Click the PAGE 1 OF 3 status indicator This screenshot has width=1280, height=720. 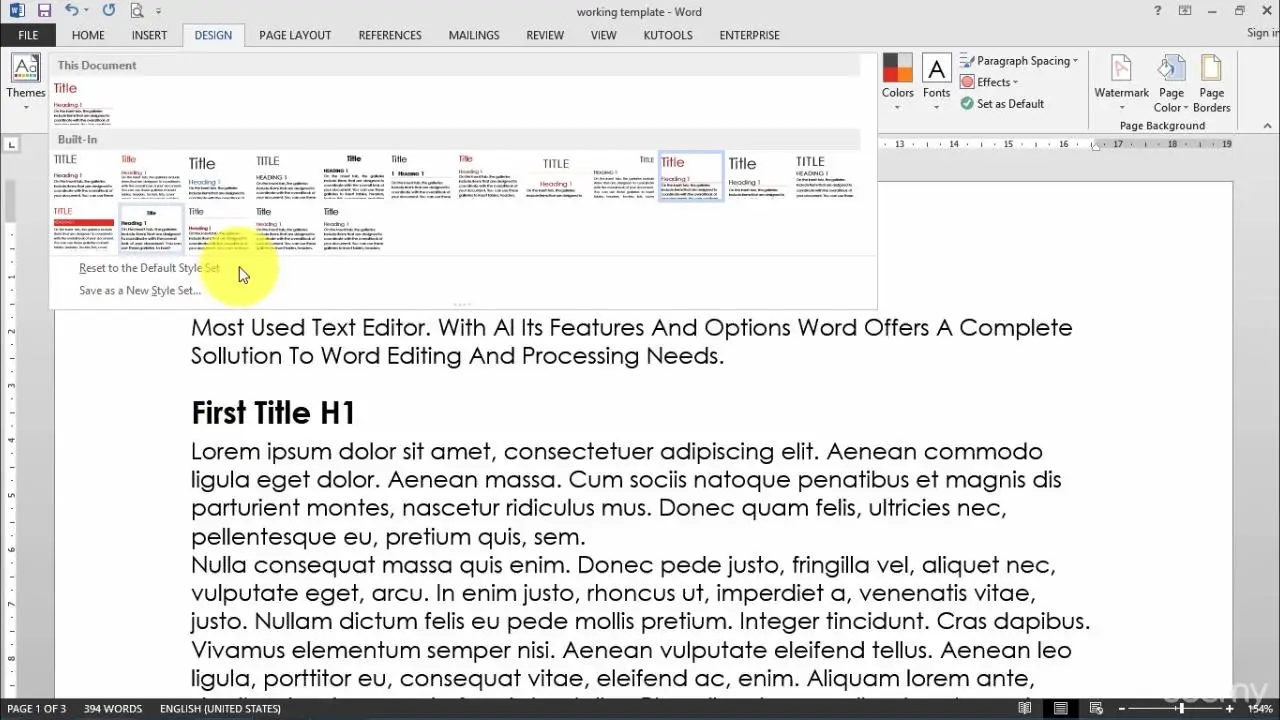coord(37,709)
